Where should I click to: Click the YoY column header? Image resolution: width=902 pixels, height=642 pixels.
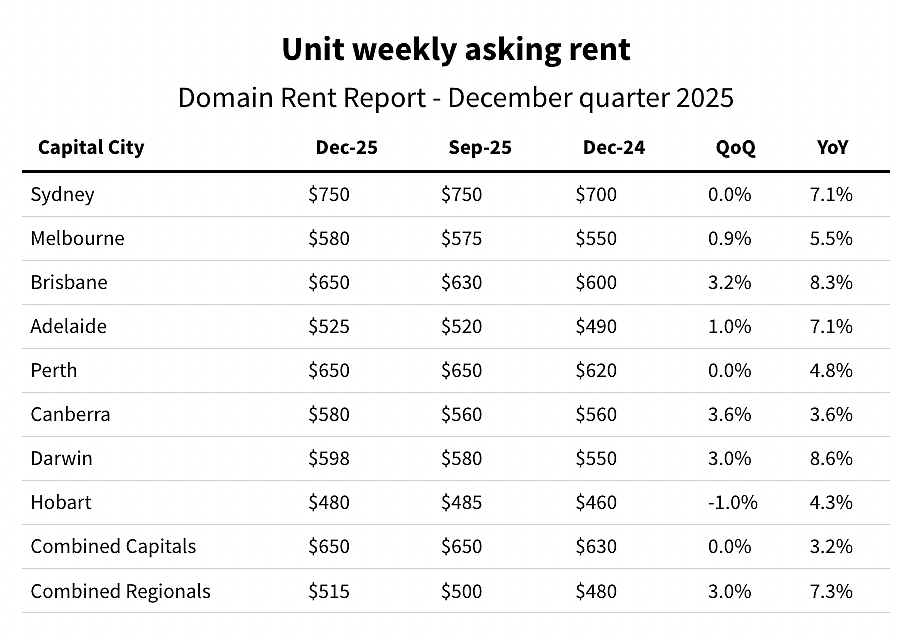[x=832, y=147]
